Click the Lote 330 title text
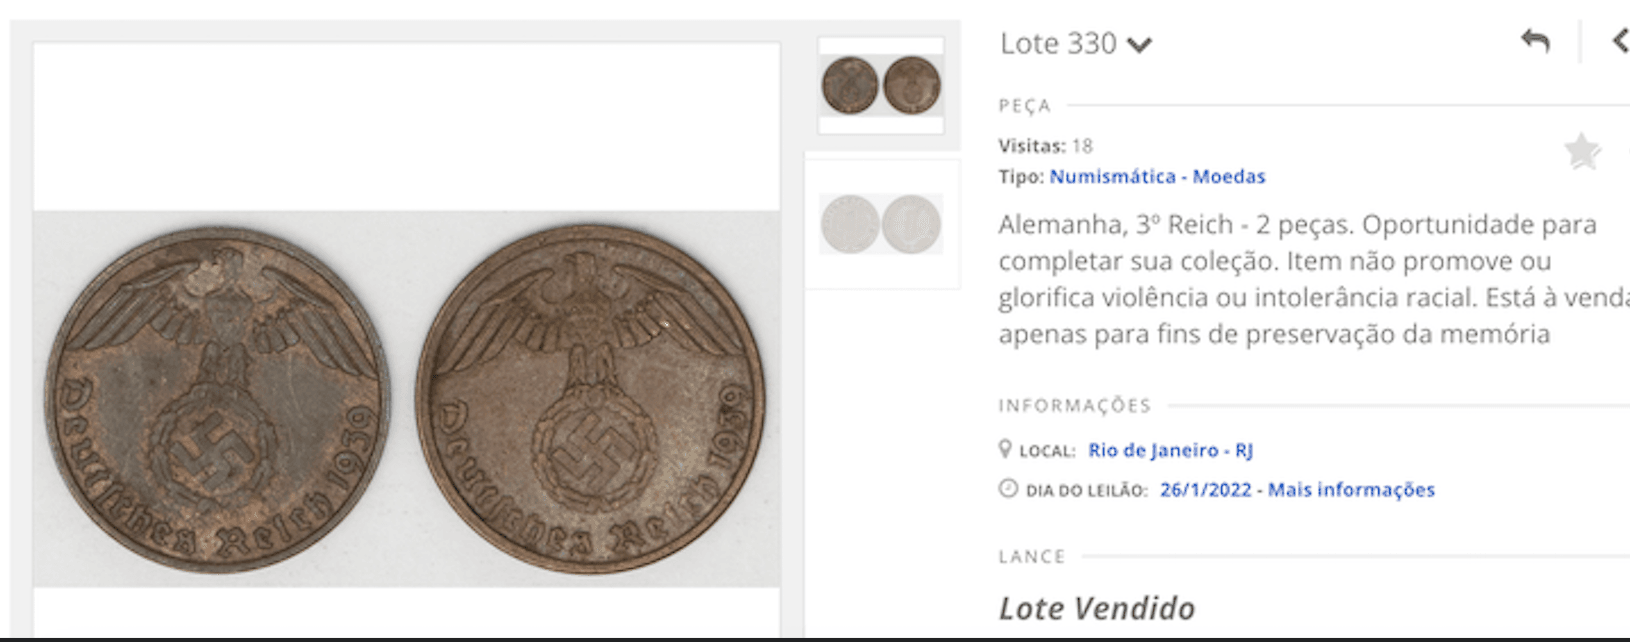This screenshot has width=1630, height=642. coord(1058,43)
